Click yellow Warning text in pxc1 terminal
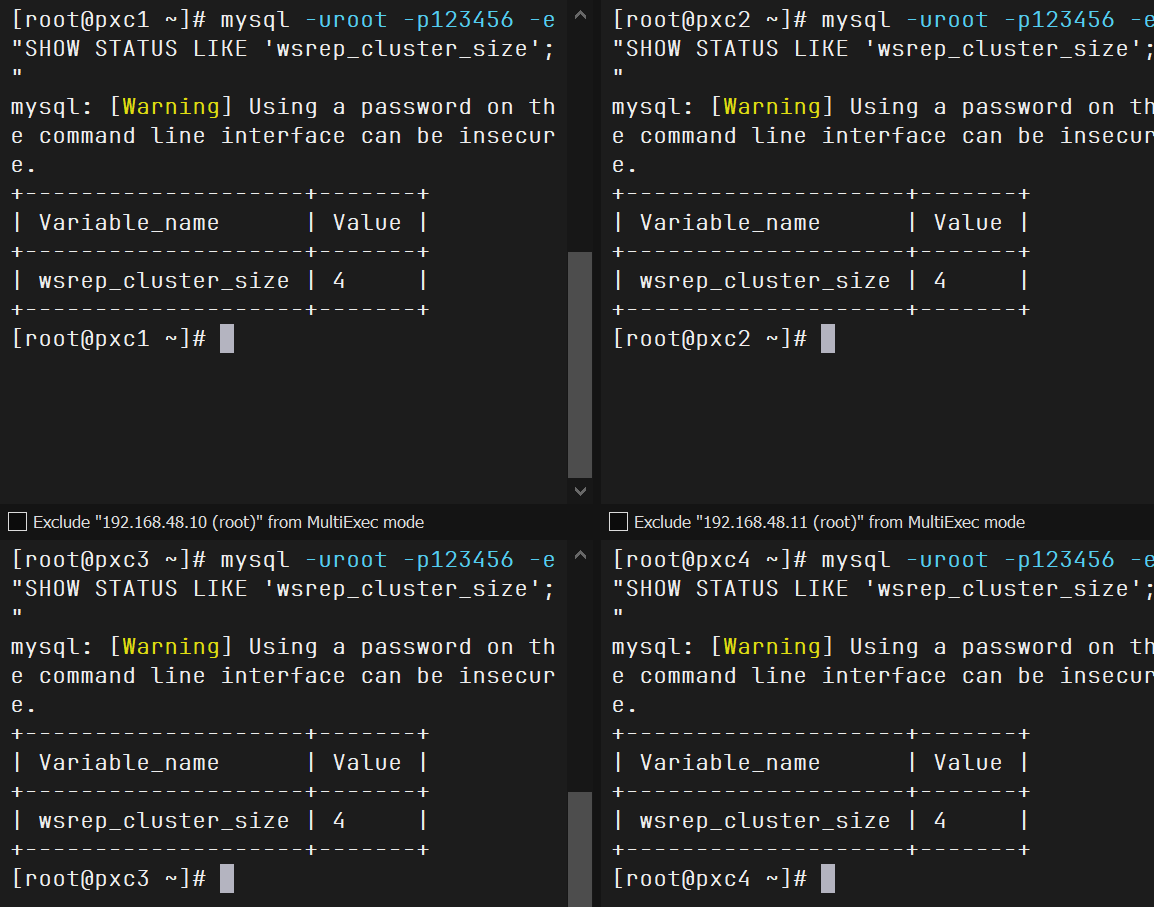 (170, 107)
